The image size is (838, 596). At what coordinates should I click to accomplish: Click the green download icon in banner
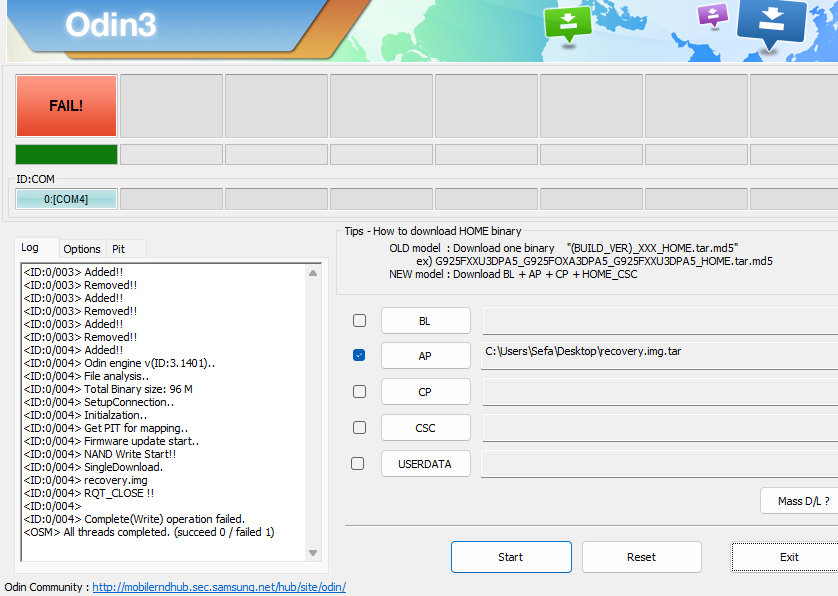(x=568, y=23)
